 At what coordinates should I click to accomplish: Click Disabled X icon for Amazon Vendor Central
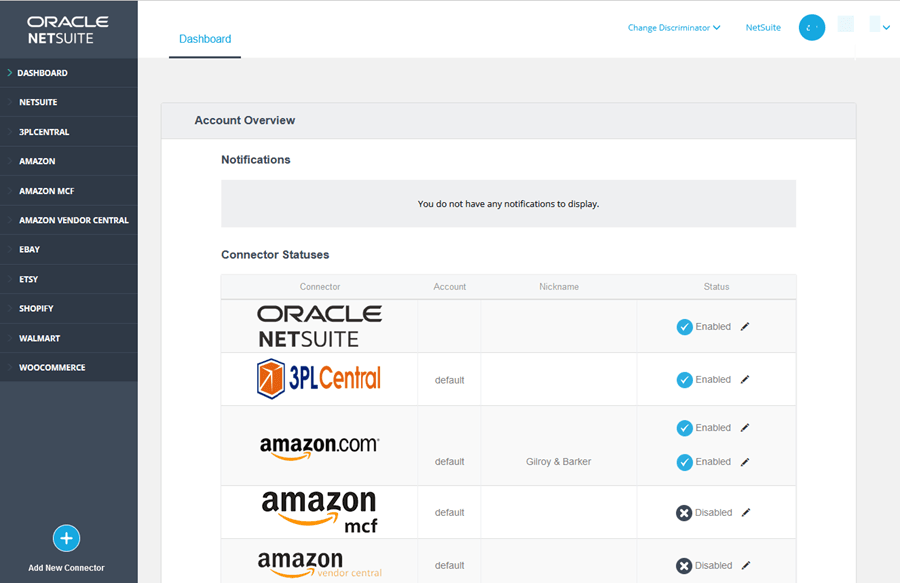tap(684, 566)
